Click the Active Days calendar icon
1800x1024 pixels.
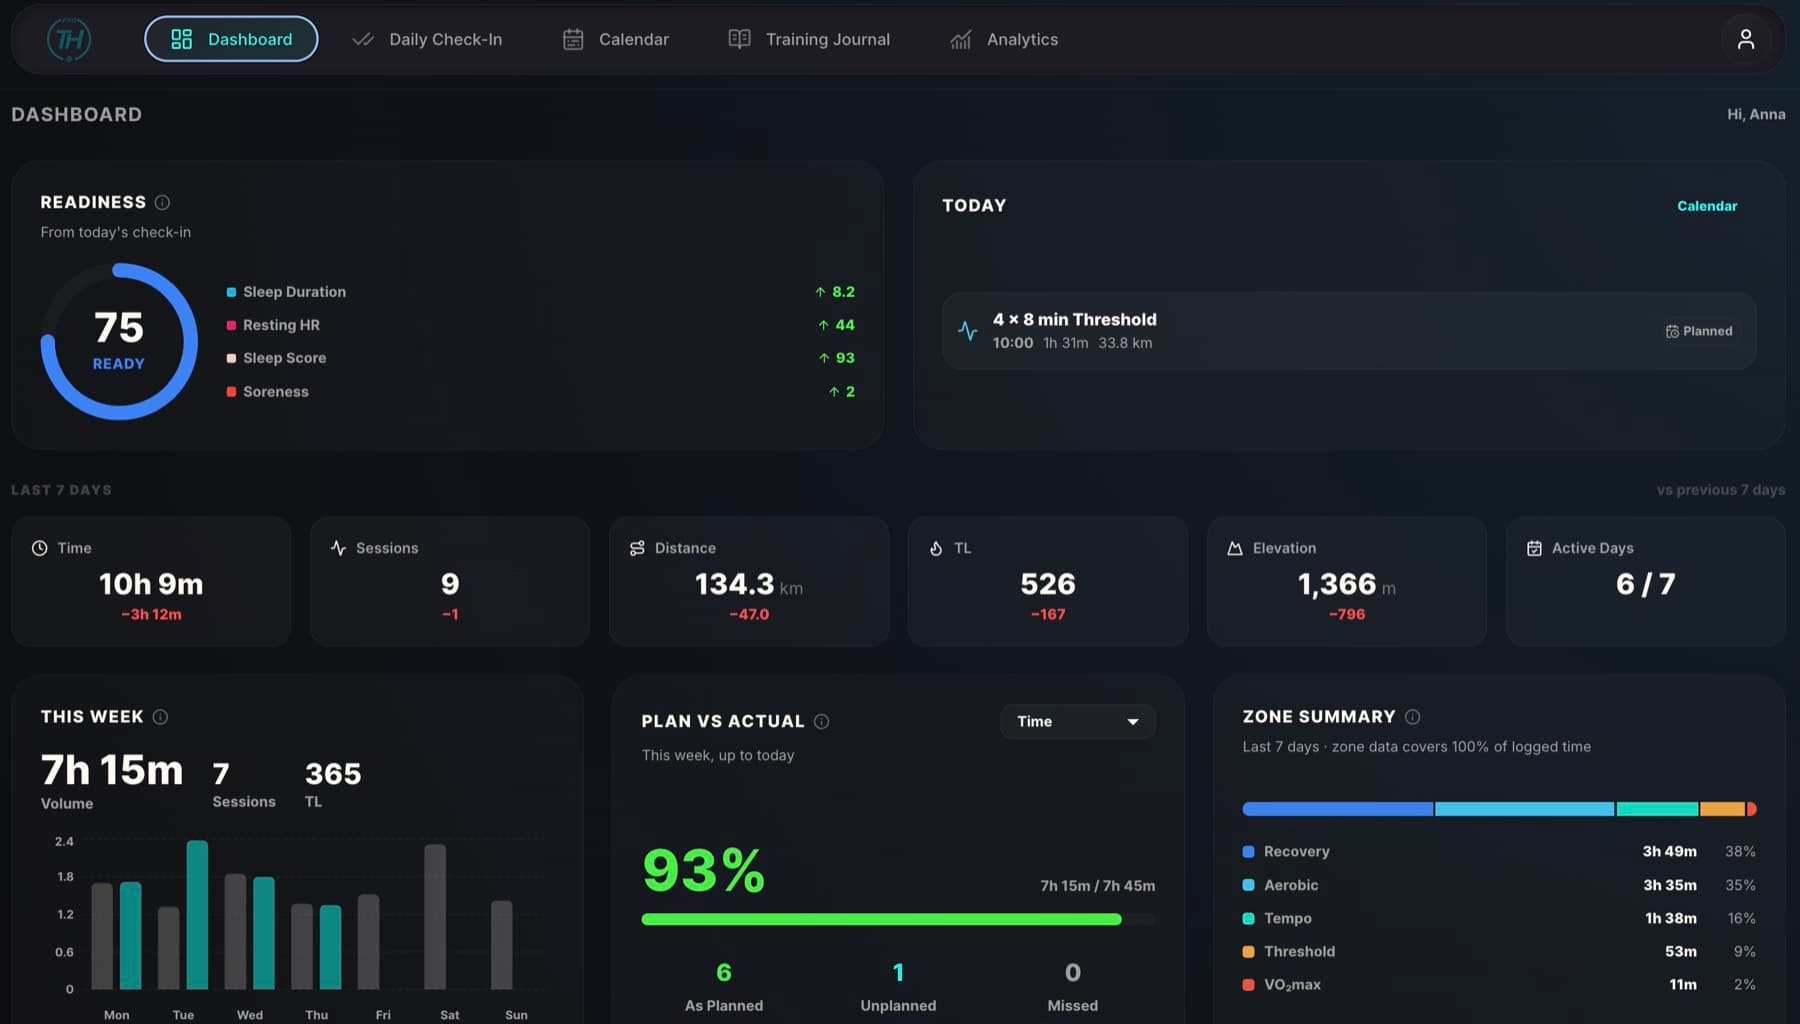tap(1534, 548)
